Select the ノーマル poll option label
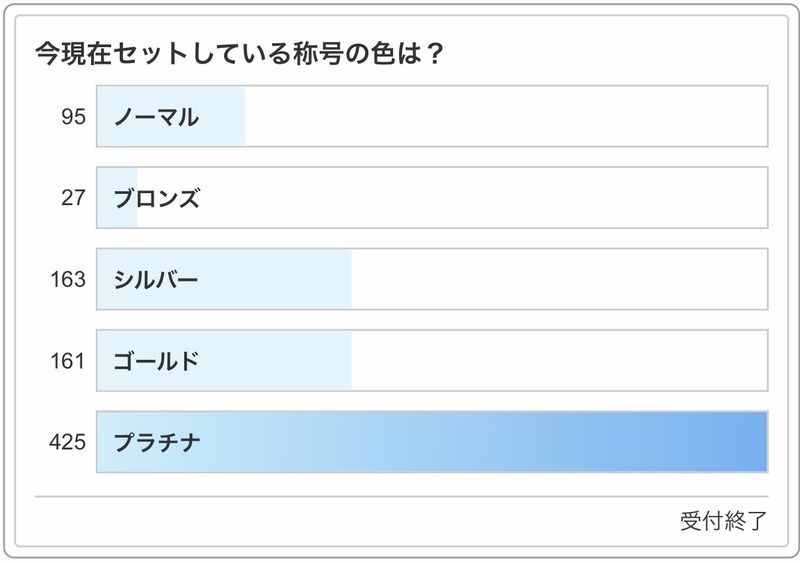This screenshot has height=563, width=800. [156, 117]
